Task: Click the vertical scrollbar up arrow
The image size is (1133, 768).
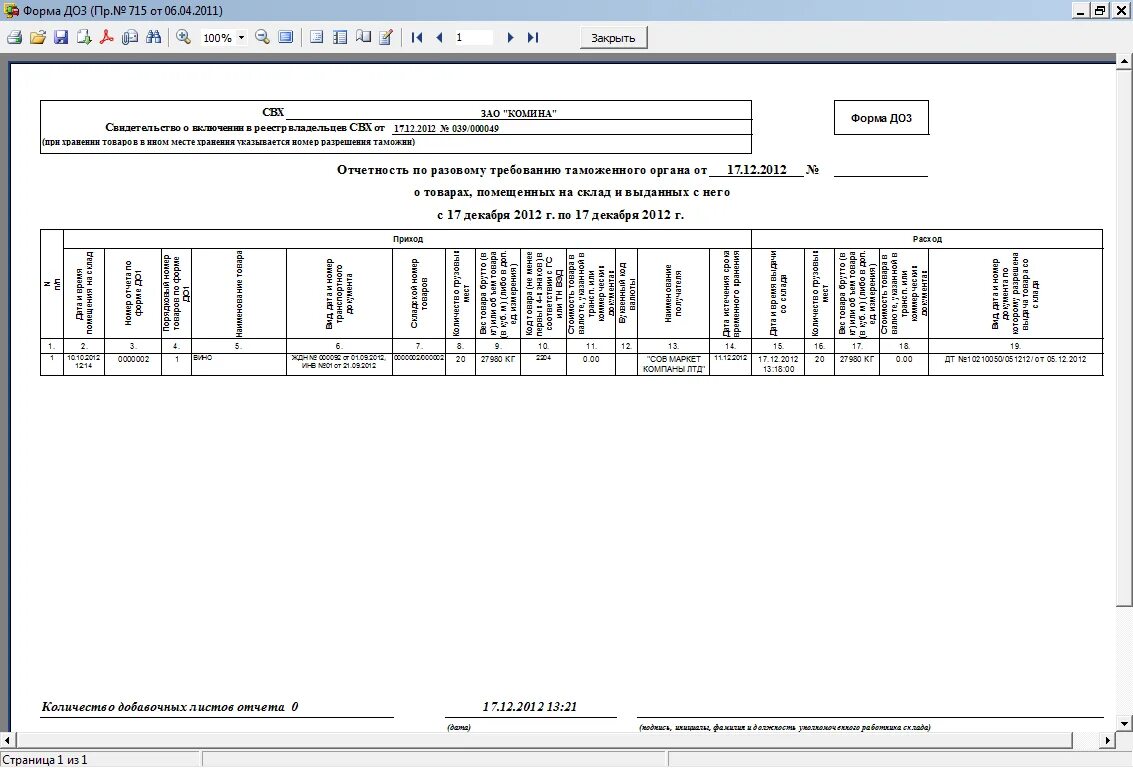Action: click(x=1124, y=62)
